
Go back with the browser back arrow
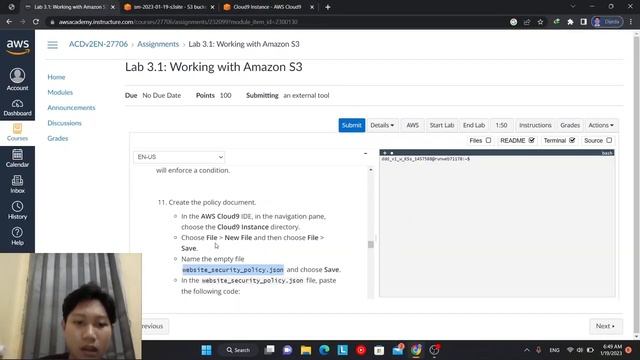click(x=9, y=22)
